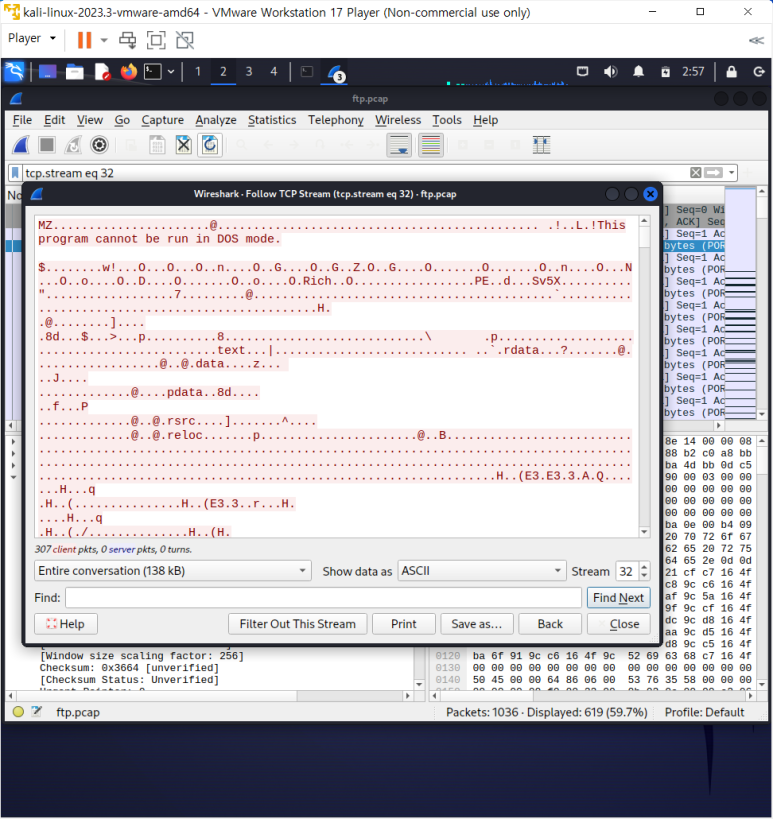Click packet details horizontal scrollbar
773x819 pixels.
pos(209,696)
